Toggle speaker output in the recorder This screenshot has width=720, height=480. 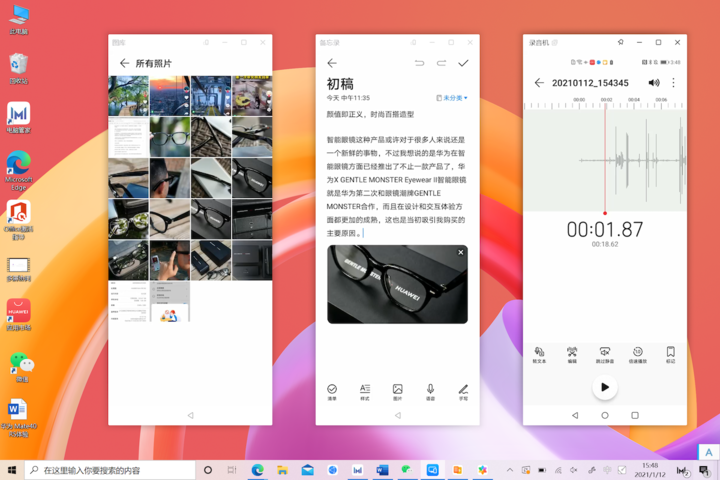[x=654, y=83]
